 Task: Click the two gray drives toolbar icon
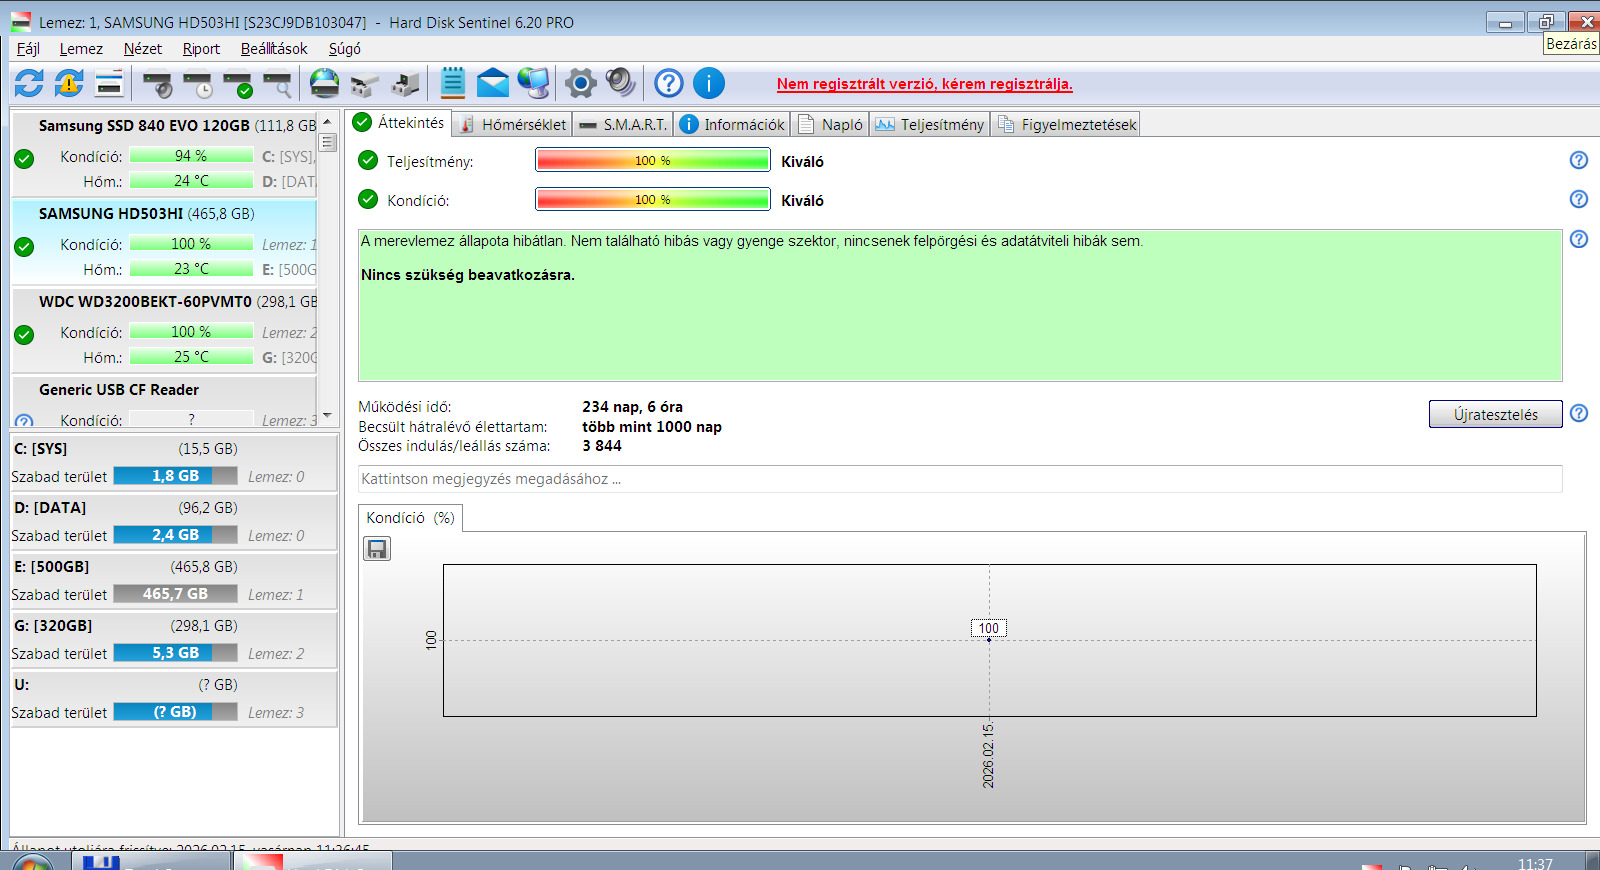(x=365, y=84)
